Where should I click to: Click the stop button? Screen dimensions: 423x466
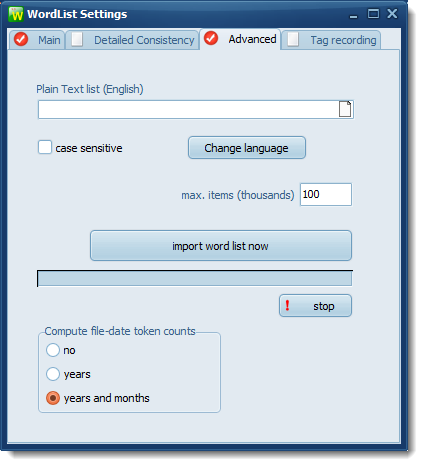315,306
